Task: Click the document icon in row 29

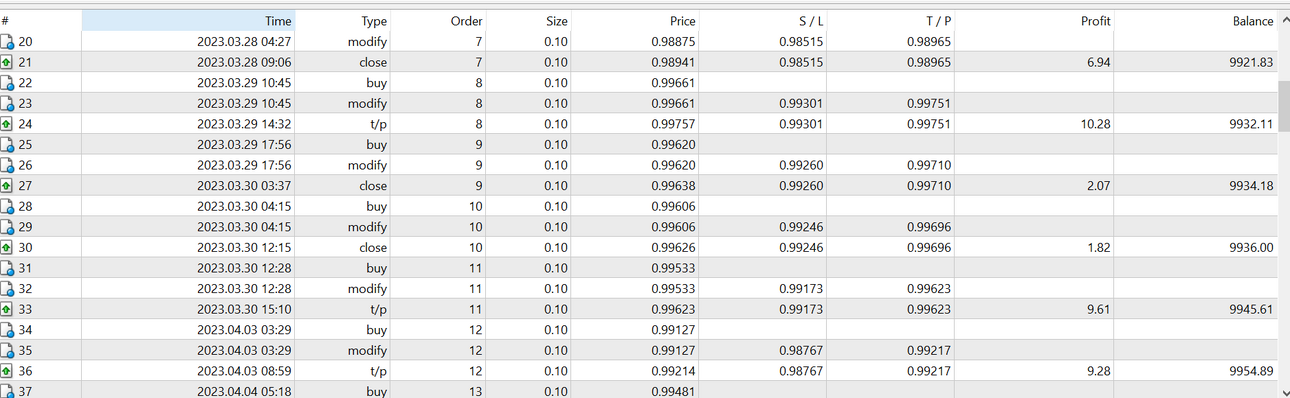Action: (7, 227)
